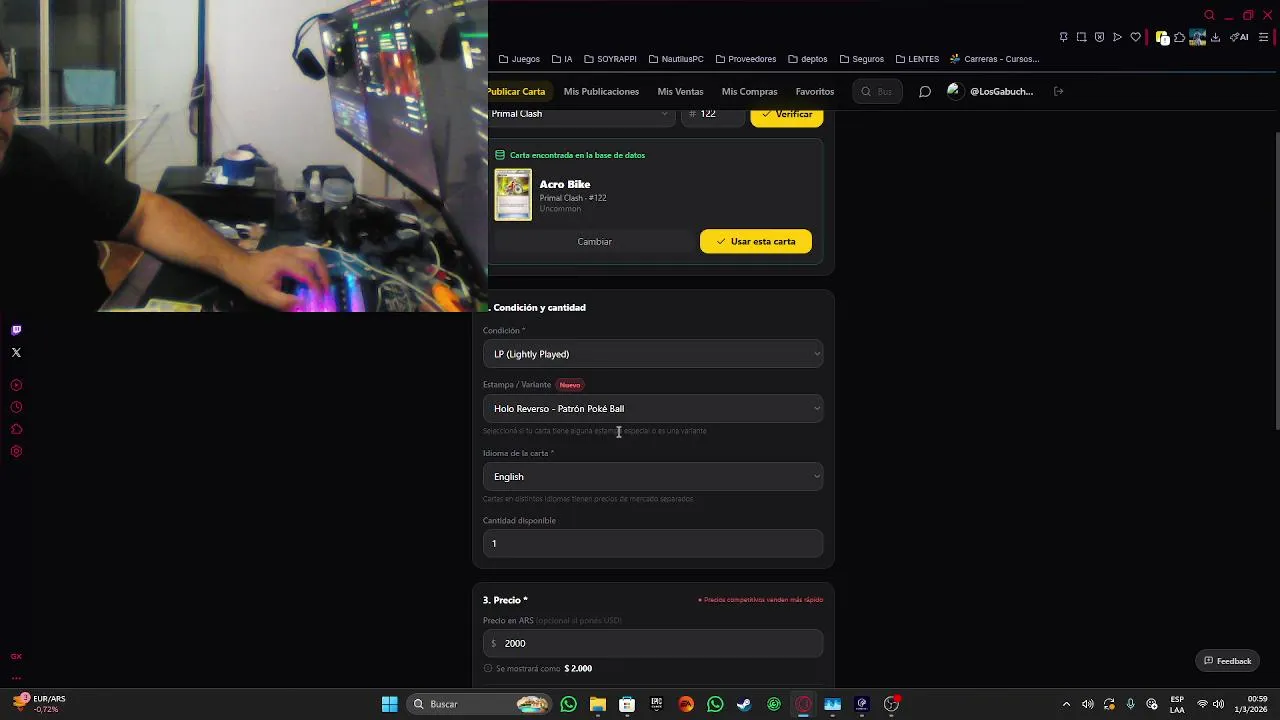Open the SOYRAPPI bookmarks folder

point(610,59)
